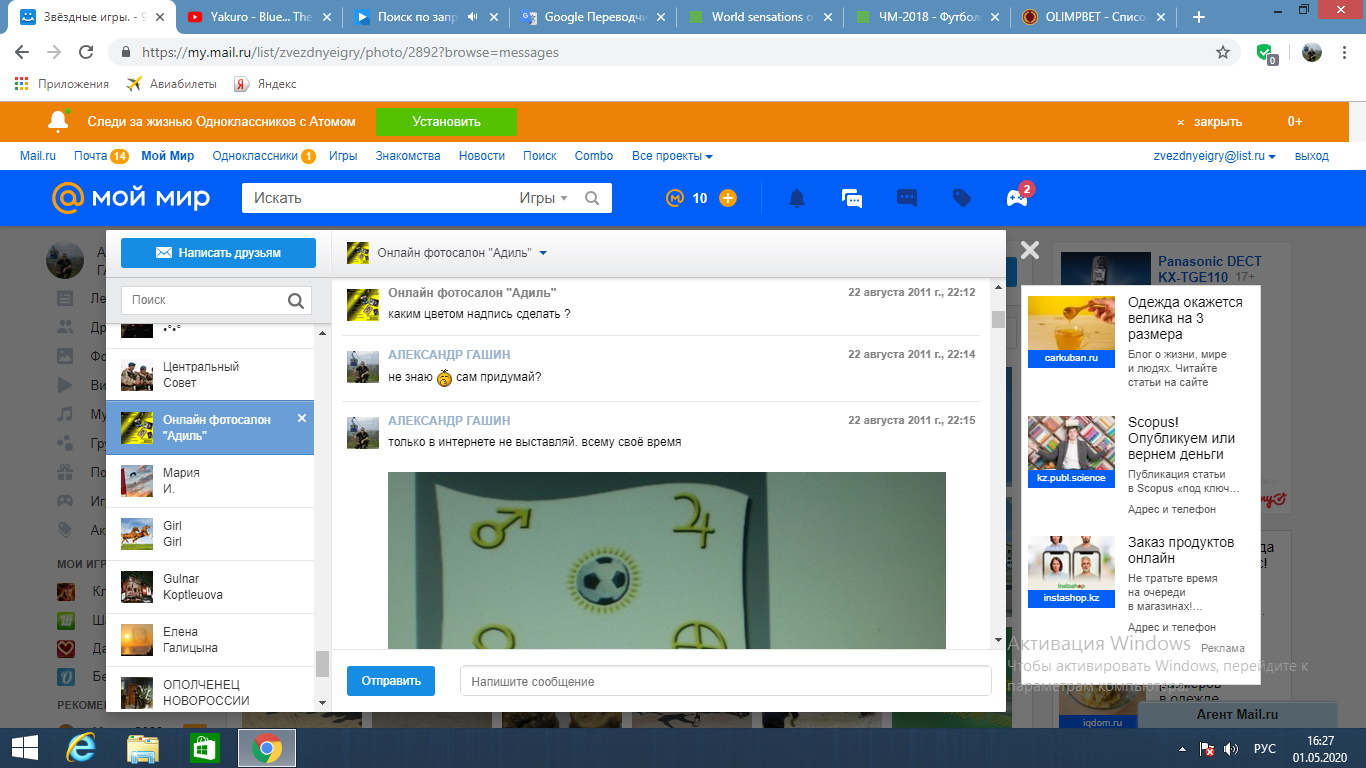
Task: Click the Windows Start button
Action: coord(24,748)
